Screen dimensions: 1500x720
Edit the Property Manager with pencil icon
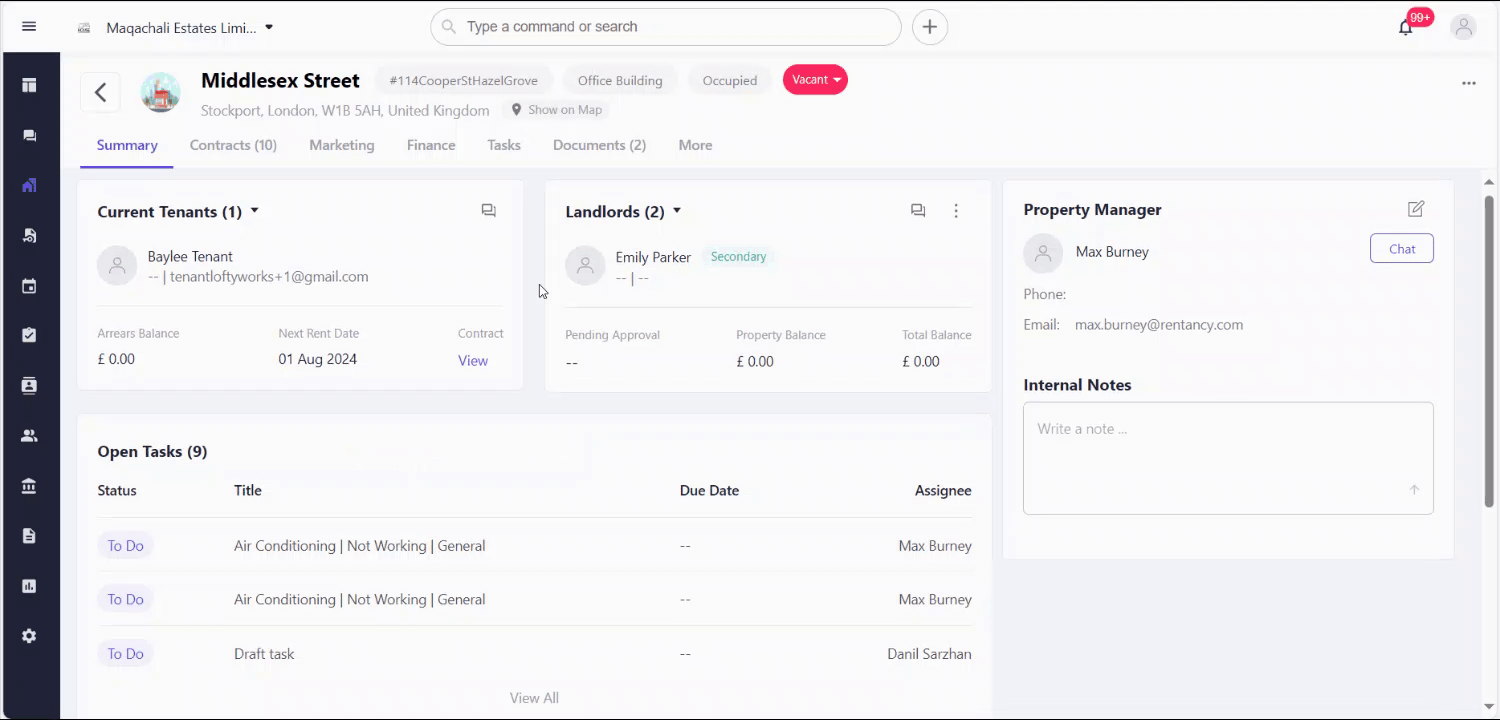coord(1416,209)
